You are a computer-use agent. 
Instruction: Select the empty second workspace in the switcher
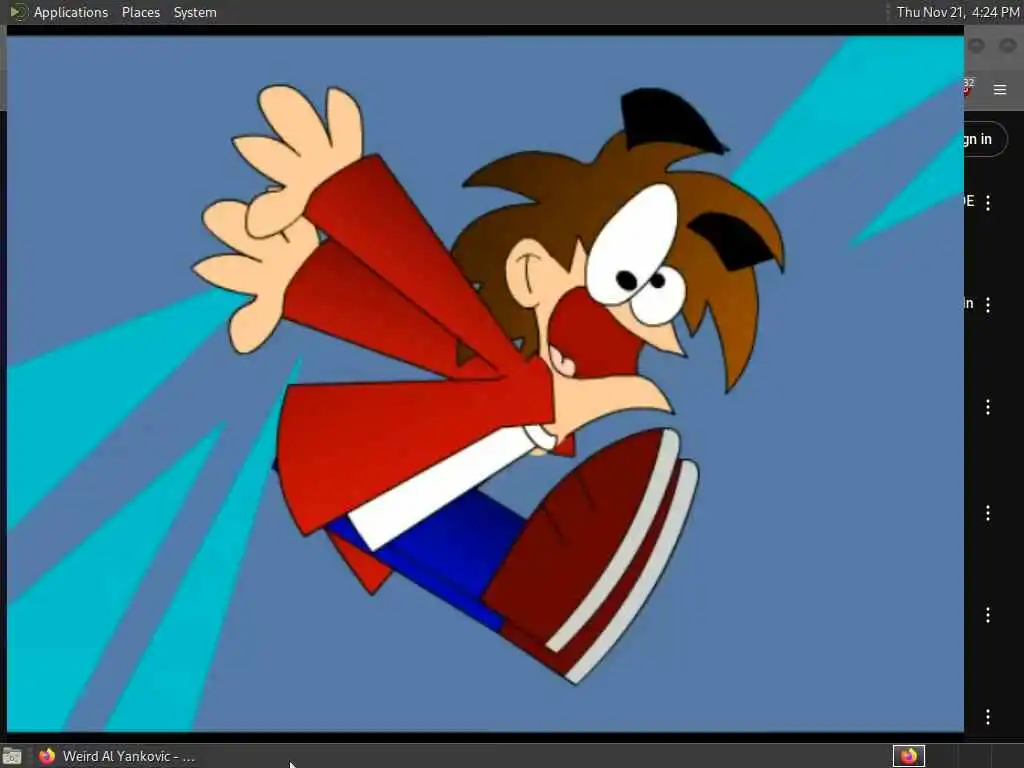pos(942,756)
